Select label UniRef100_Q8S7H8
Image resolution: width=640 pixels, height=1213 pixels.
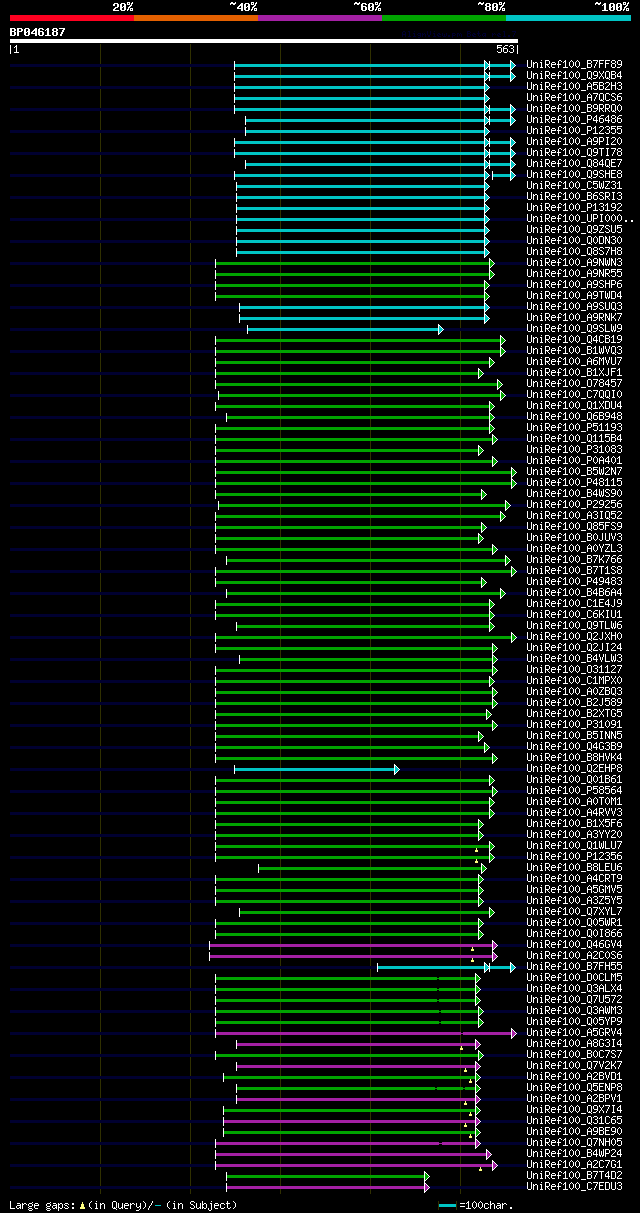[573, 251]
